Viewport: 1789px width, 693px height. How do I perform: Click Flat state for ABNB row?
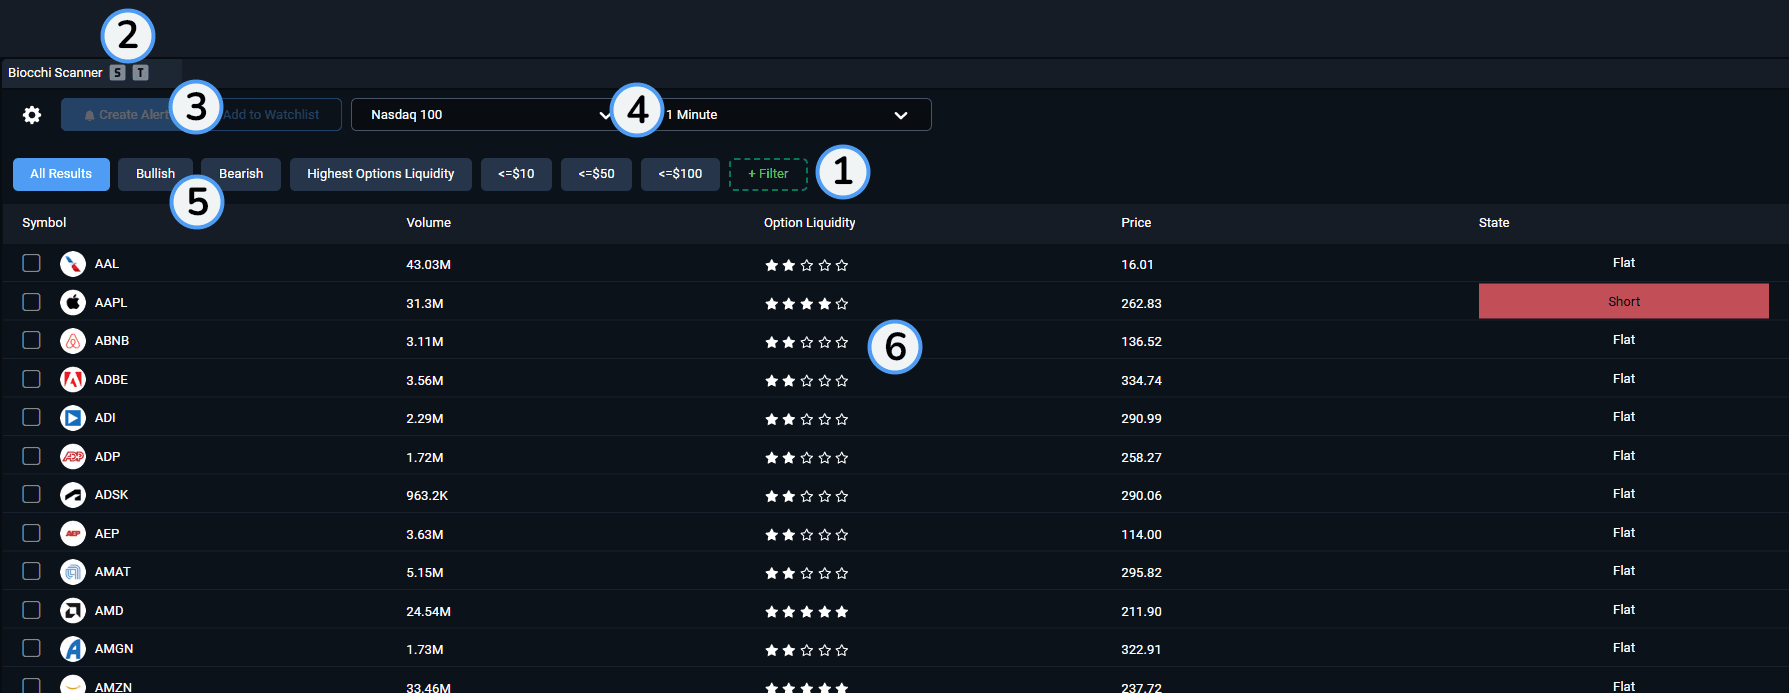click(x=1624, y=340)
